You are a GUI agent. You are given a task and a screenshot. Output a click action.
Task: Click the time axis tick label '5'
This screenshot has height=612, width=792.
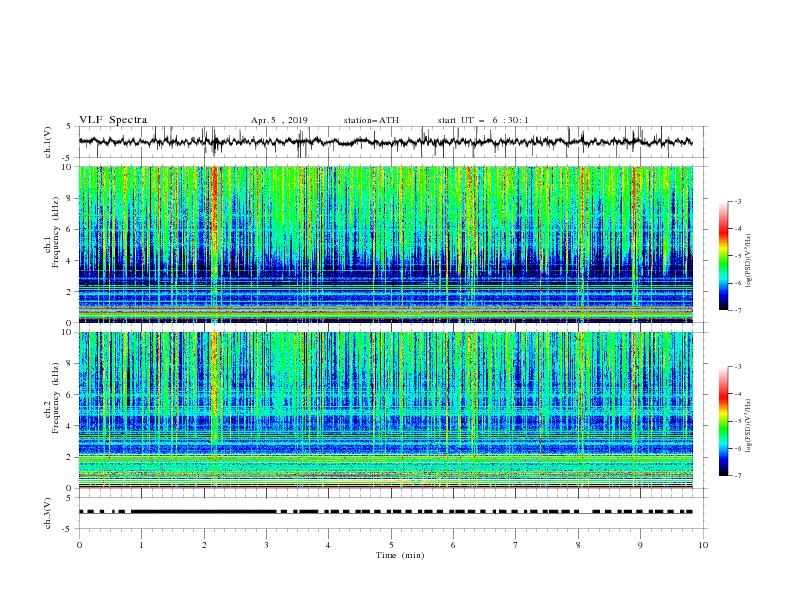click(391, 545)
